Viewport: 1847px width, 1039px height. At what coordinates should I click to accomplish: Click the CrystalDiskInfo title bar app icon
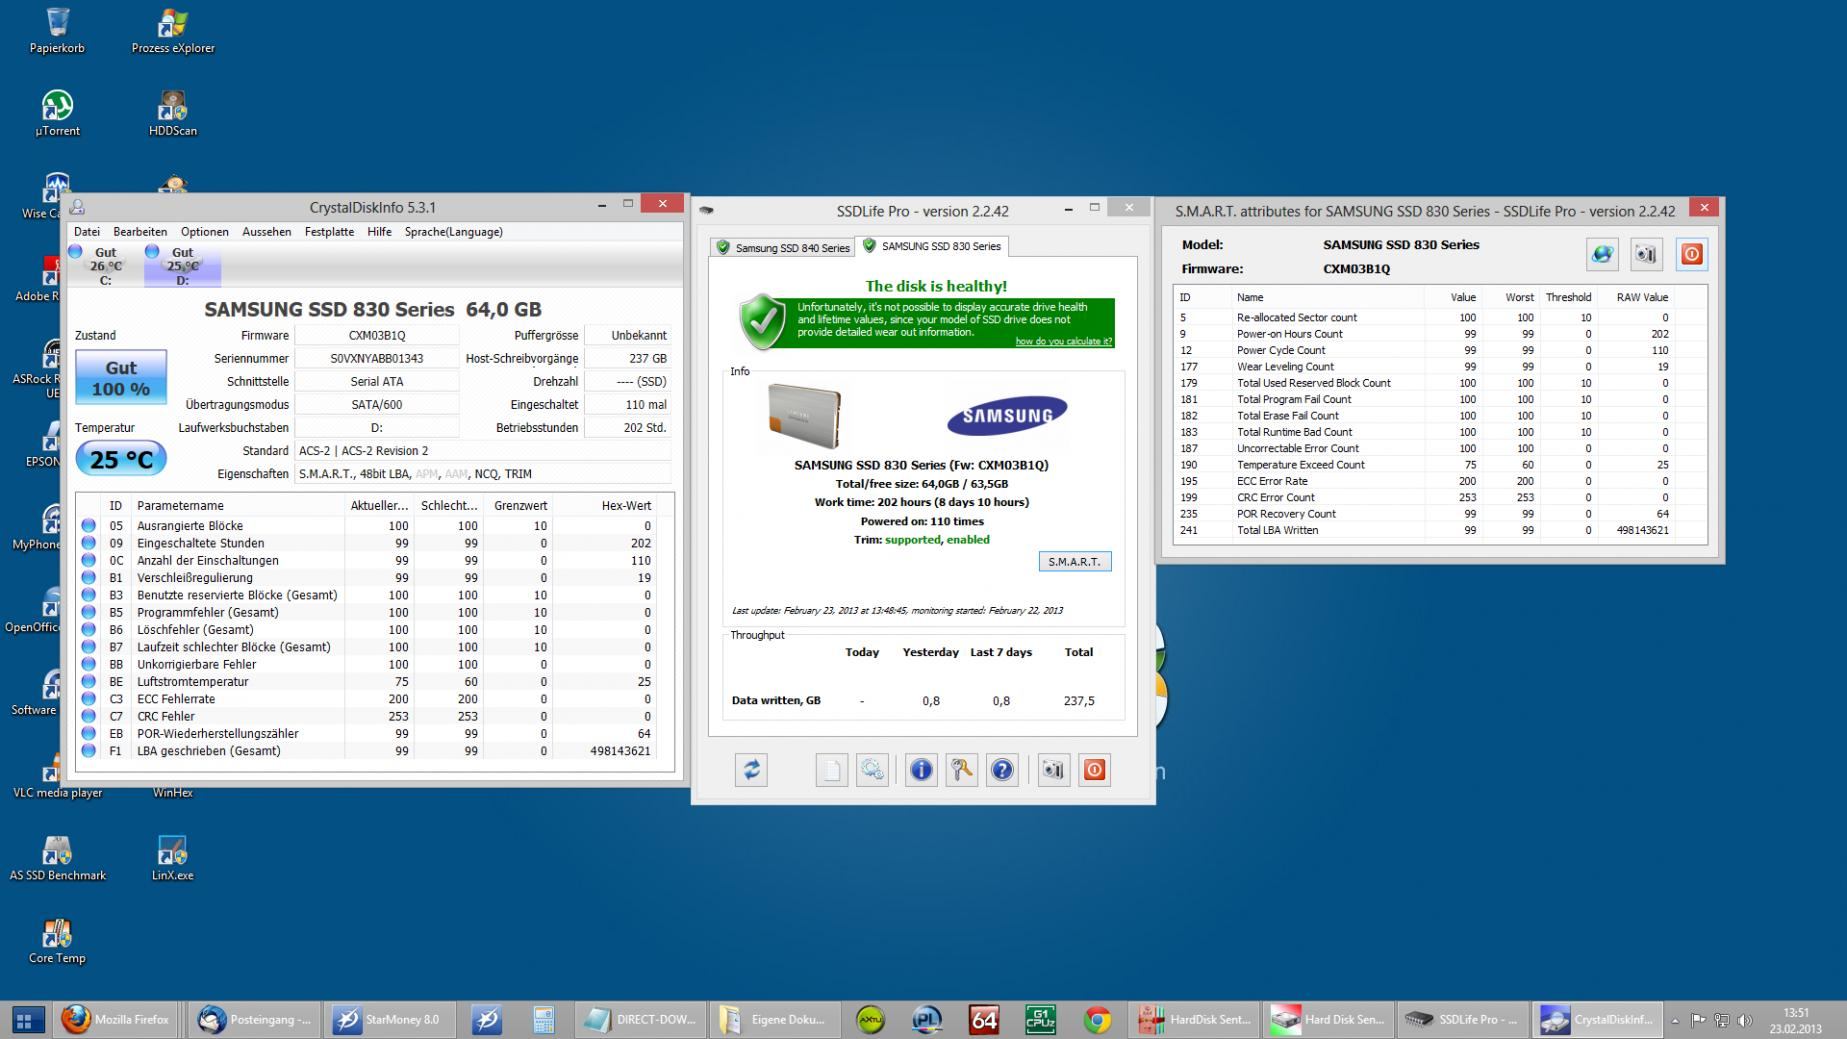(x=77, y=207)
